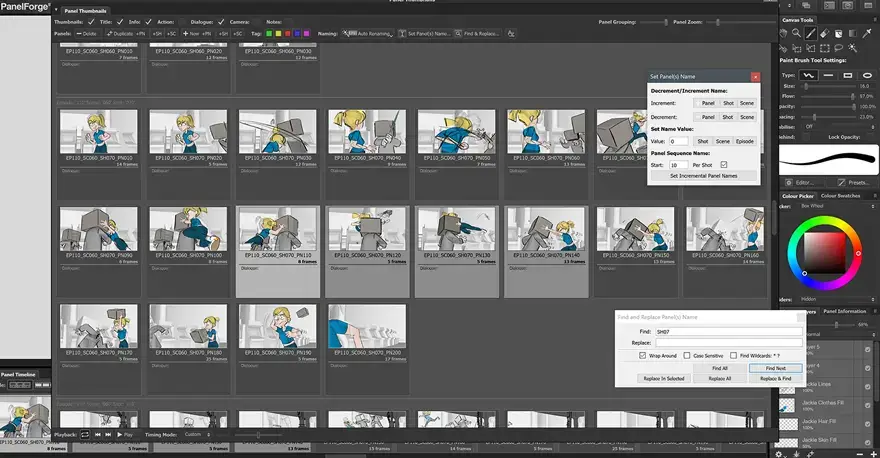880x458 pixels.
Task: Click the plus icon to add a layer
Action: (873, 454)
